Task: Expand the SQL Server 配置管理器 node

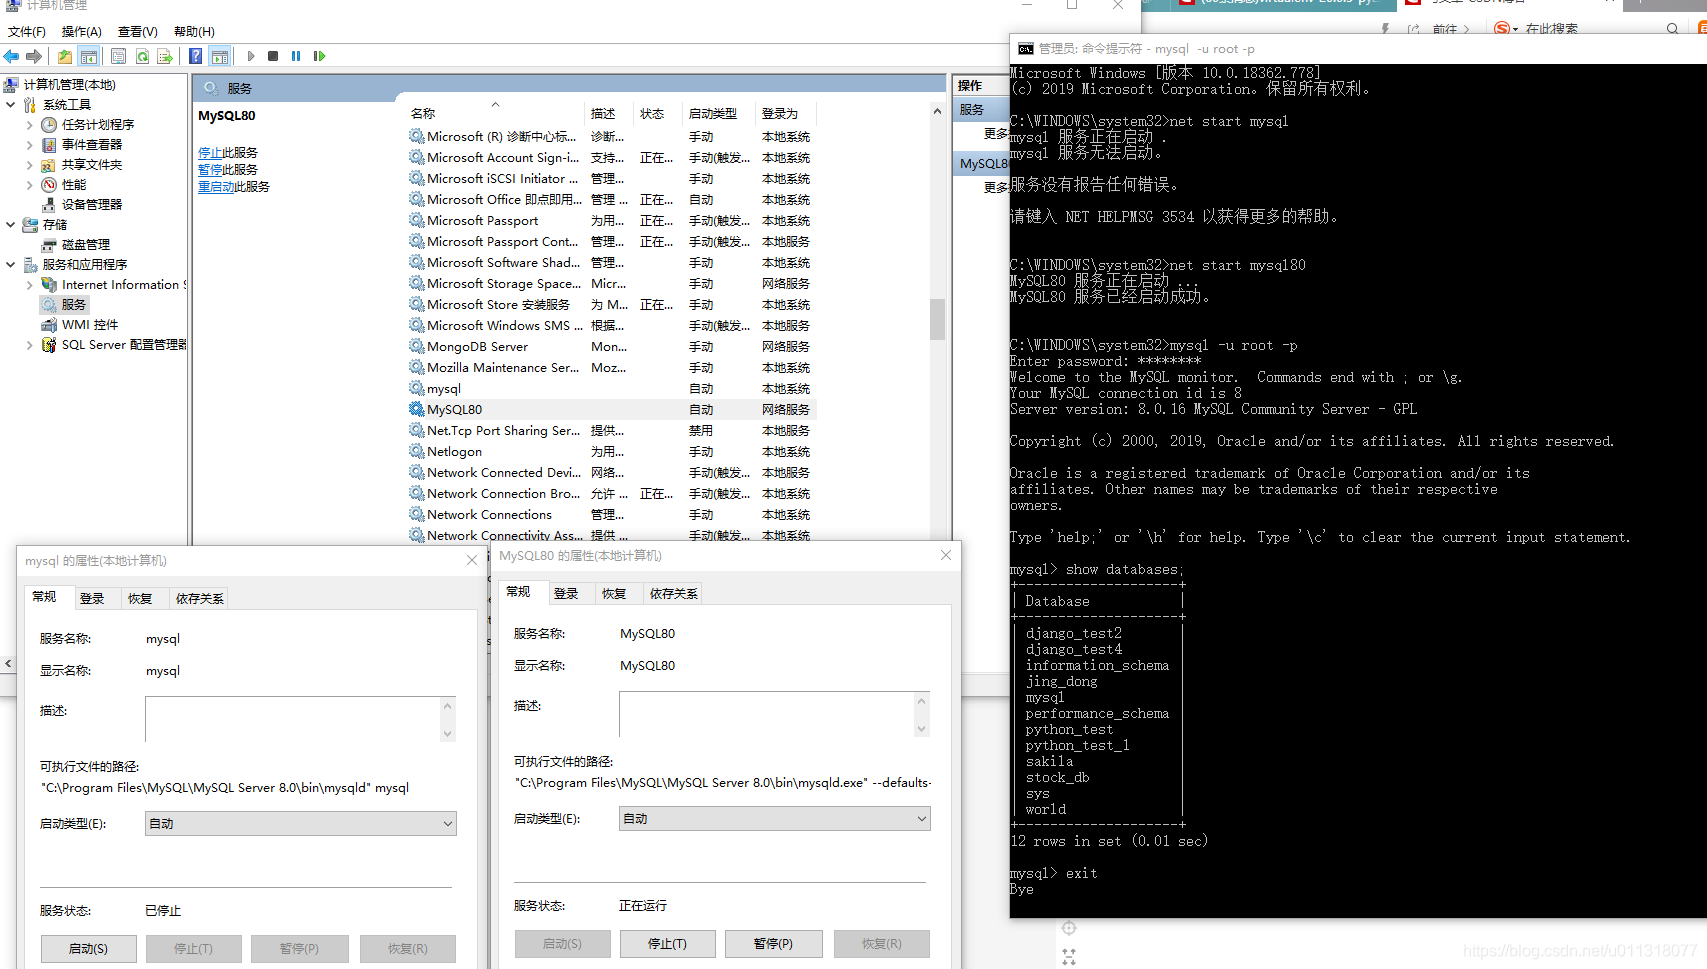Action: point(29,345)
